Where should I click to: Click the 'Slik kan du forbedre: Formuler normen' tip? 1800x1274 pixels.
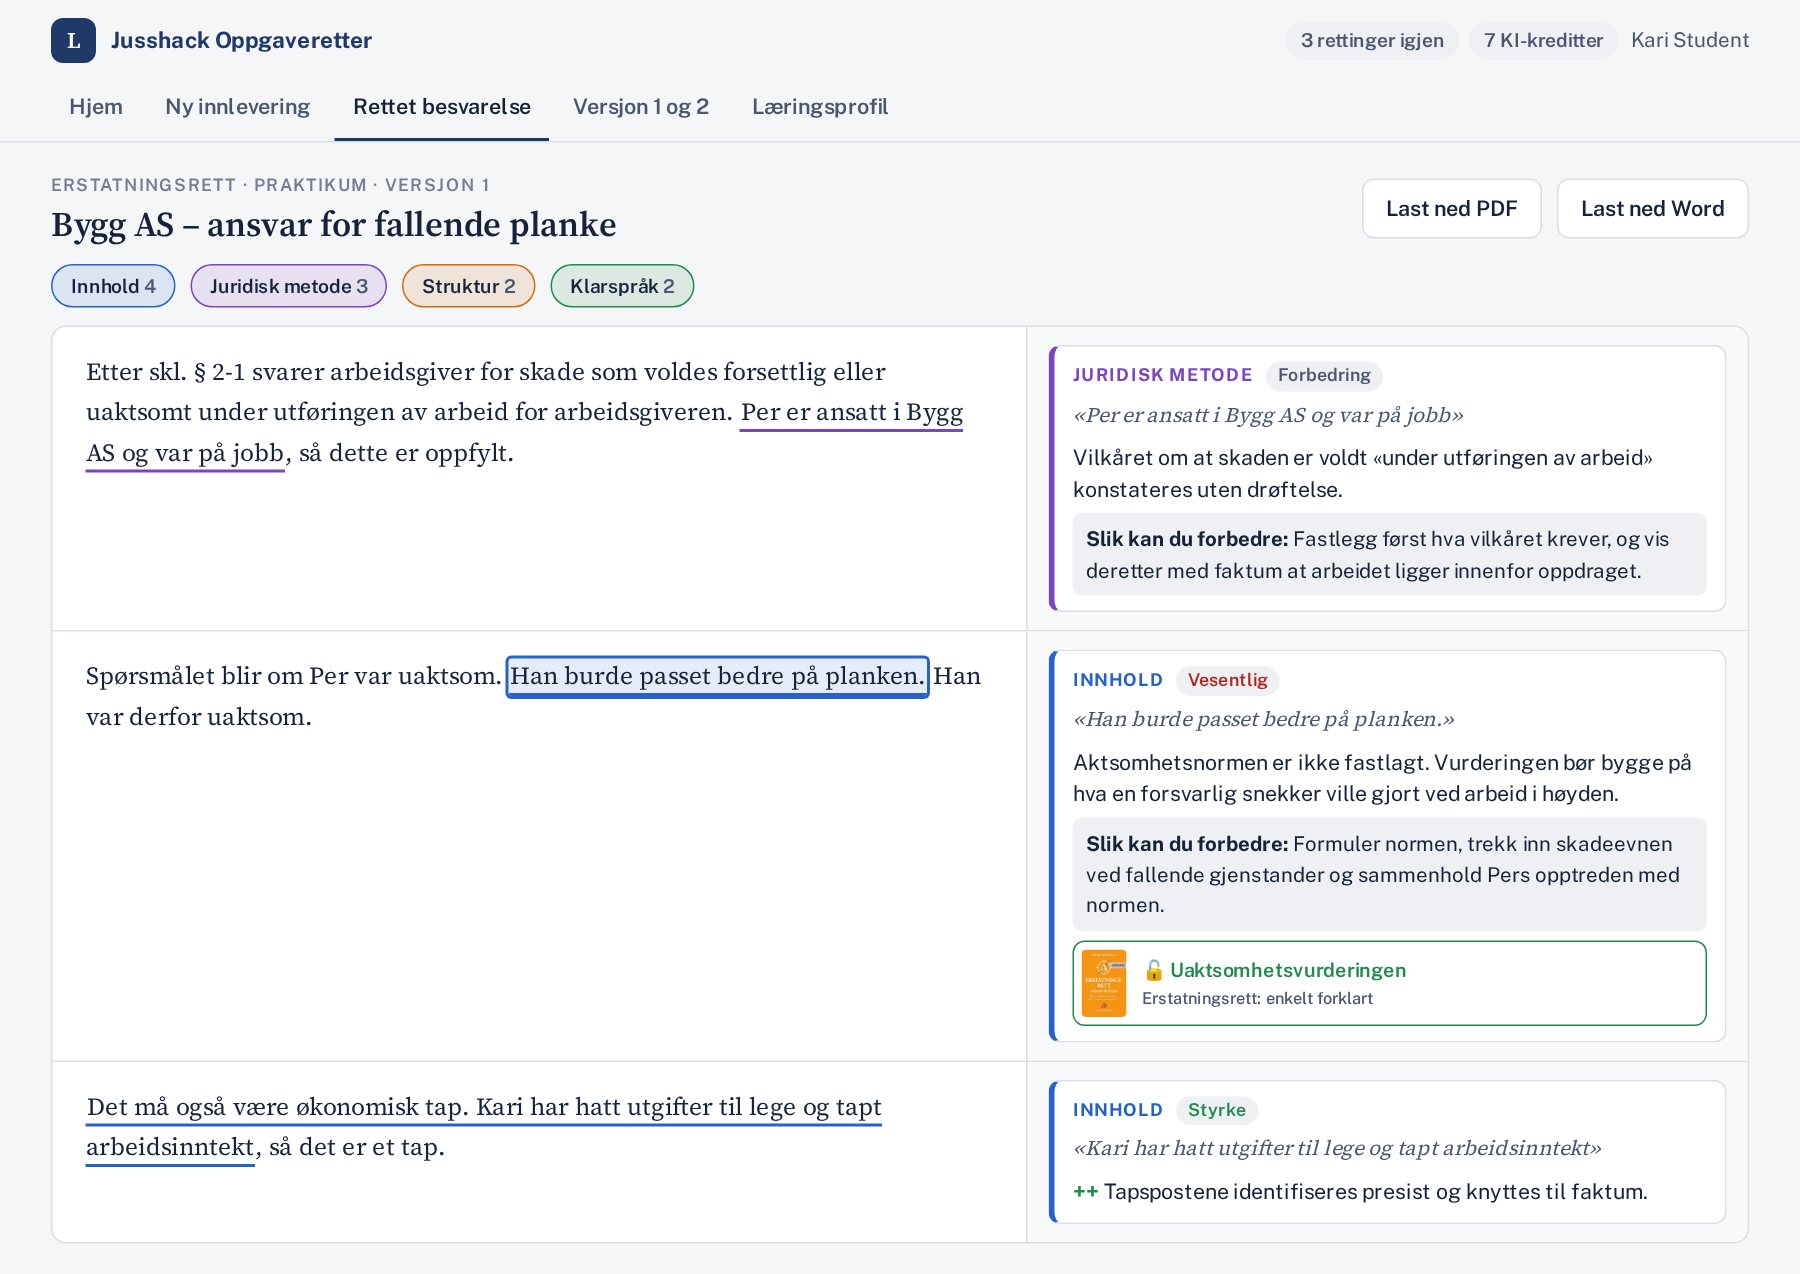1389,874
